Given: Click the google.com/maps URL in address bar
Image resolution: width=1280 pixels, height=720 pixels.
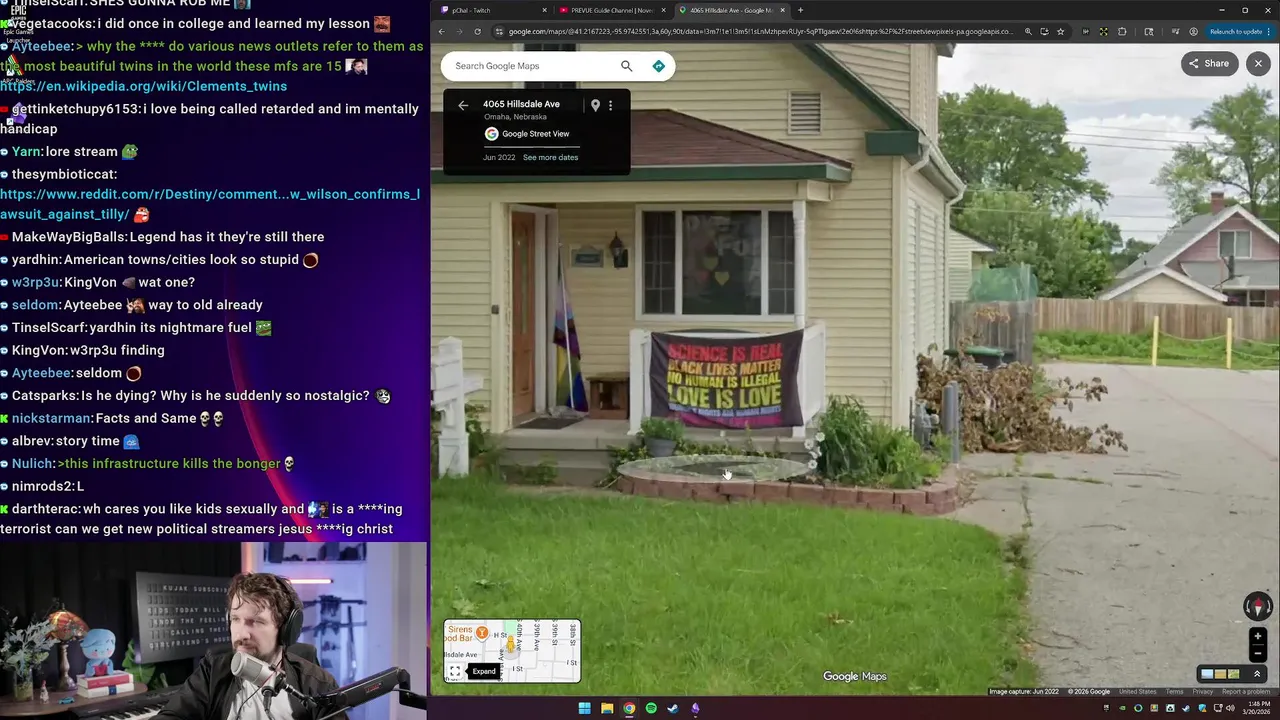Looking at the screenshot, I should 760,32.
